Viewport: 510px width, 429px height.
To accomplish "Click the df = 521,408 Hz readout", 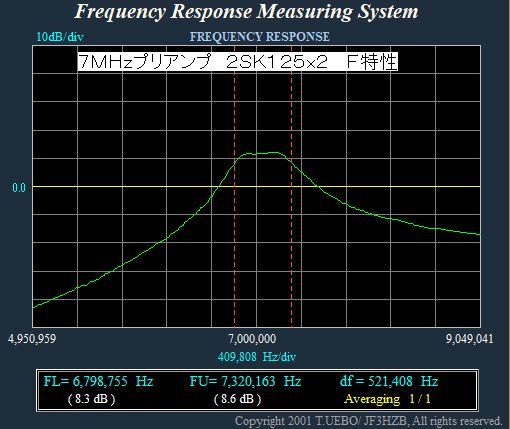I will 389,381.
